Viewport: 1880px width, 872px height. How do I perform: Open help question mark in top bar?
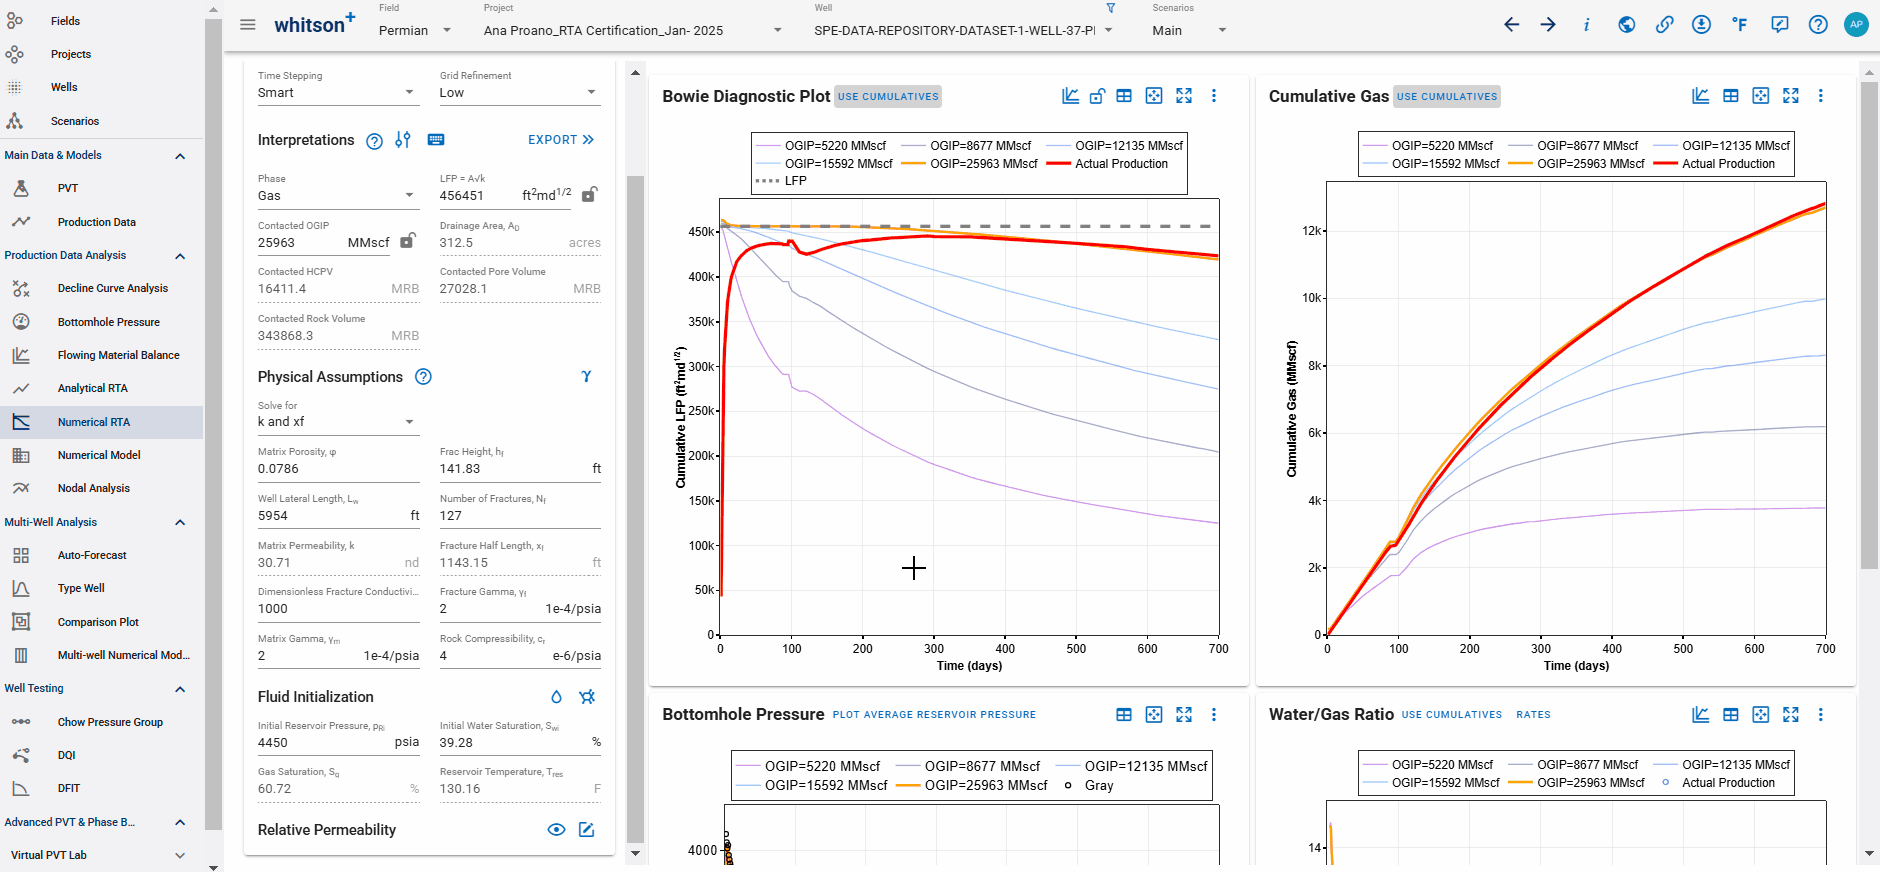(x=1818, y=25)
